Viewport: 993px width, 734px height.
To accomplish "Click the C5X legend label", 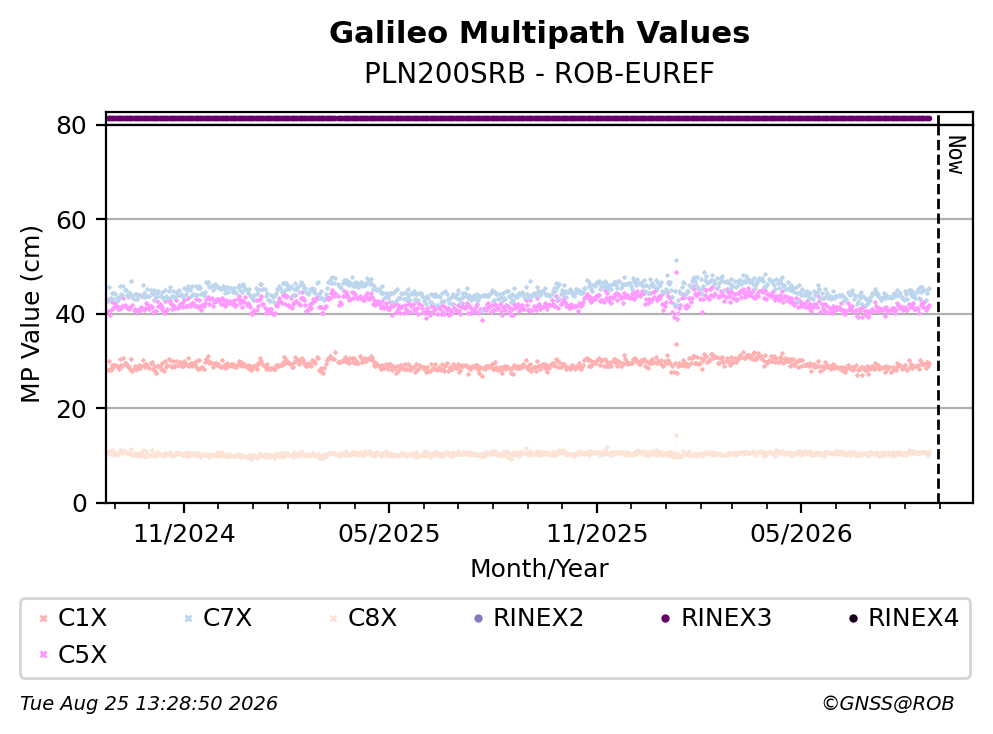I will click(82, 654).
